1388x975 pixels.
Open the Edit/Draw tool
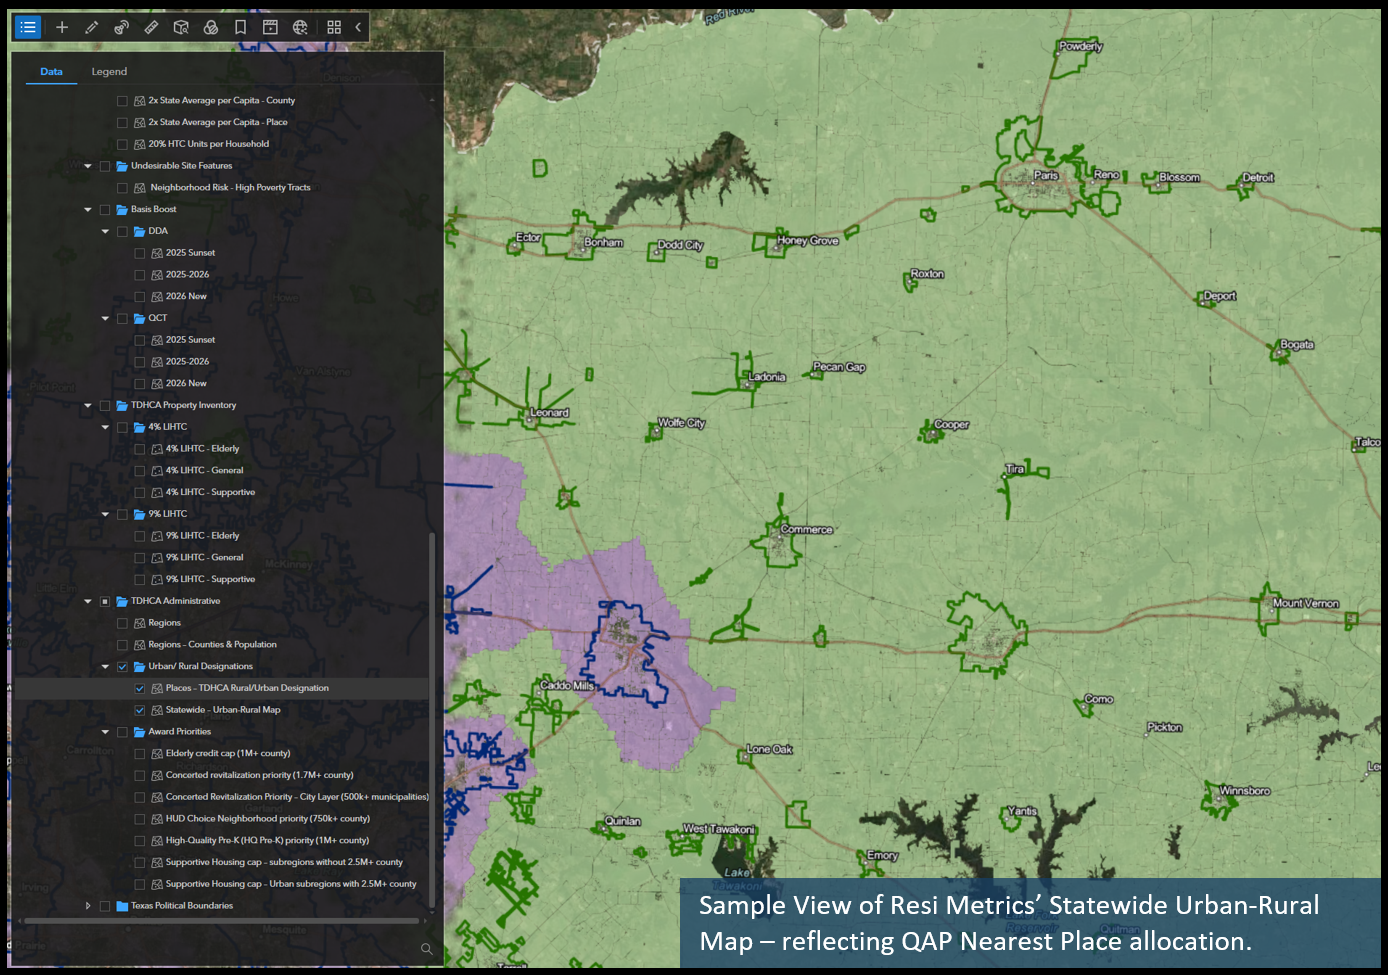tap(91, 27)
